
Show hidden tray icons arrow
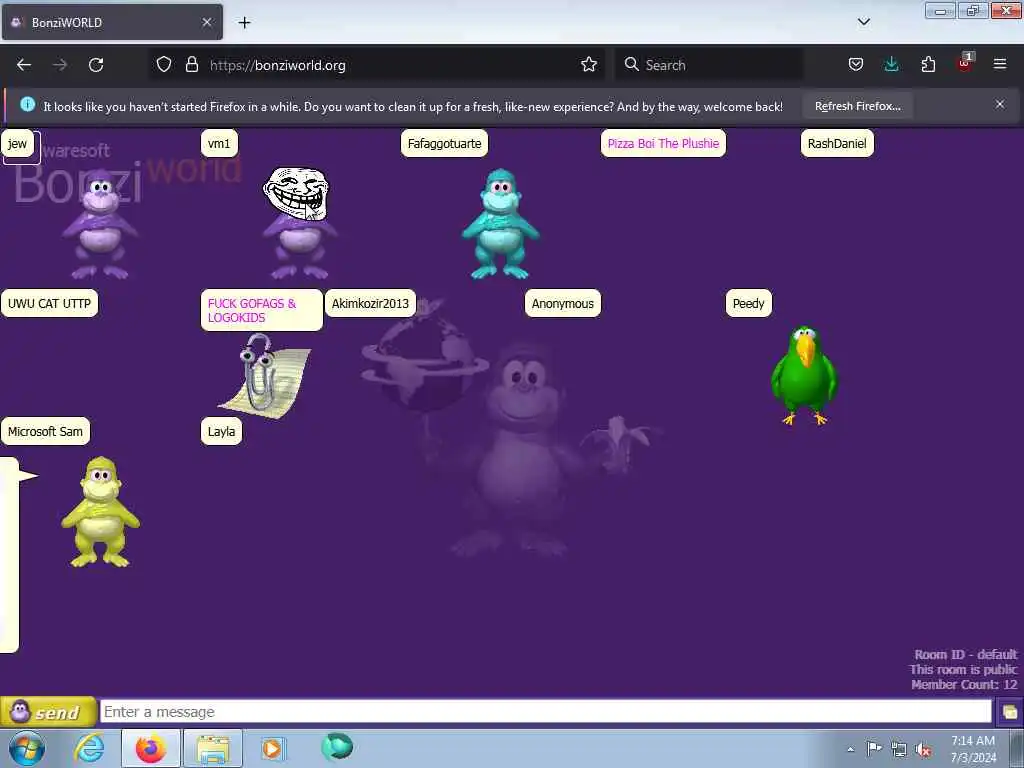pyautogui.click(x=850, y=749)
